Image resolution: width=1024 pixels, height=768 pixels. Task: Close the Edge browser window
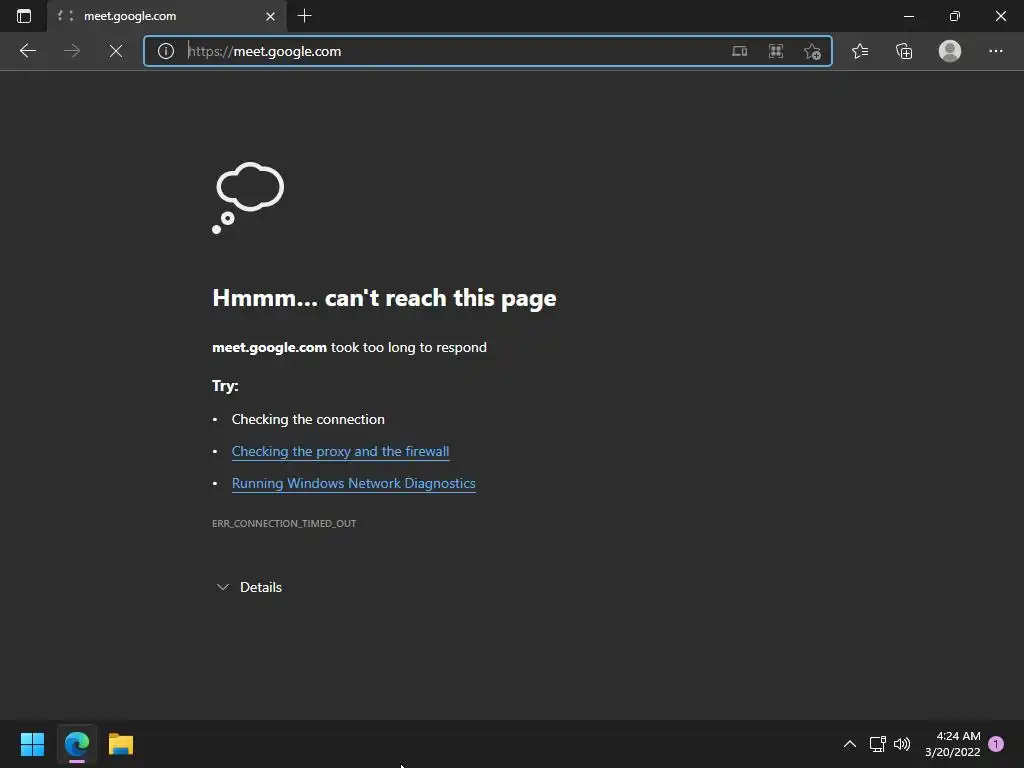[1000, 16]
